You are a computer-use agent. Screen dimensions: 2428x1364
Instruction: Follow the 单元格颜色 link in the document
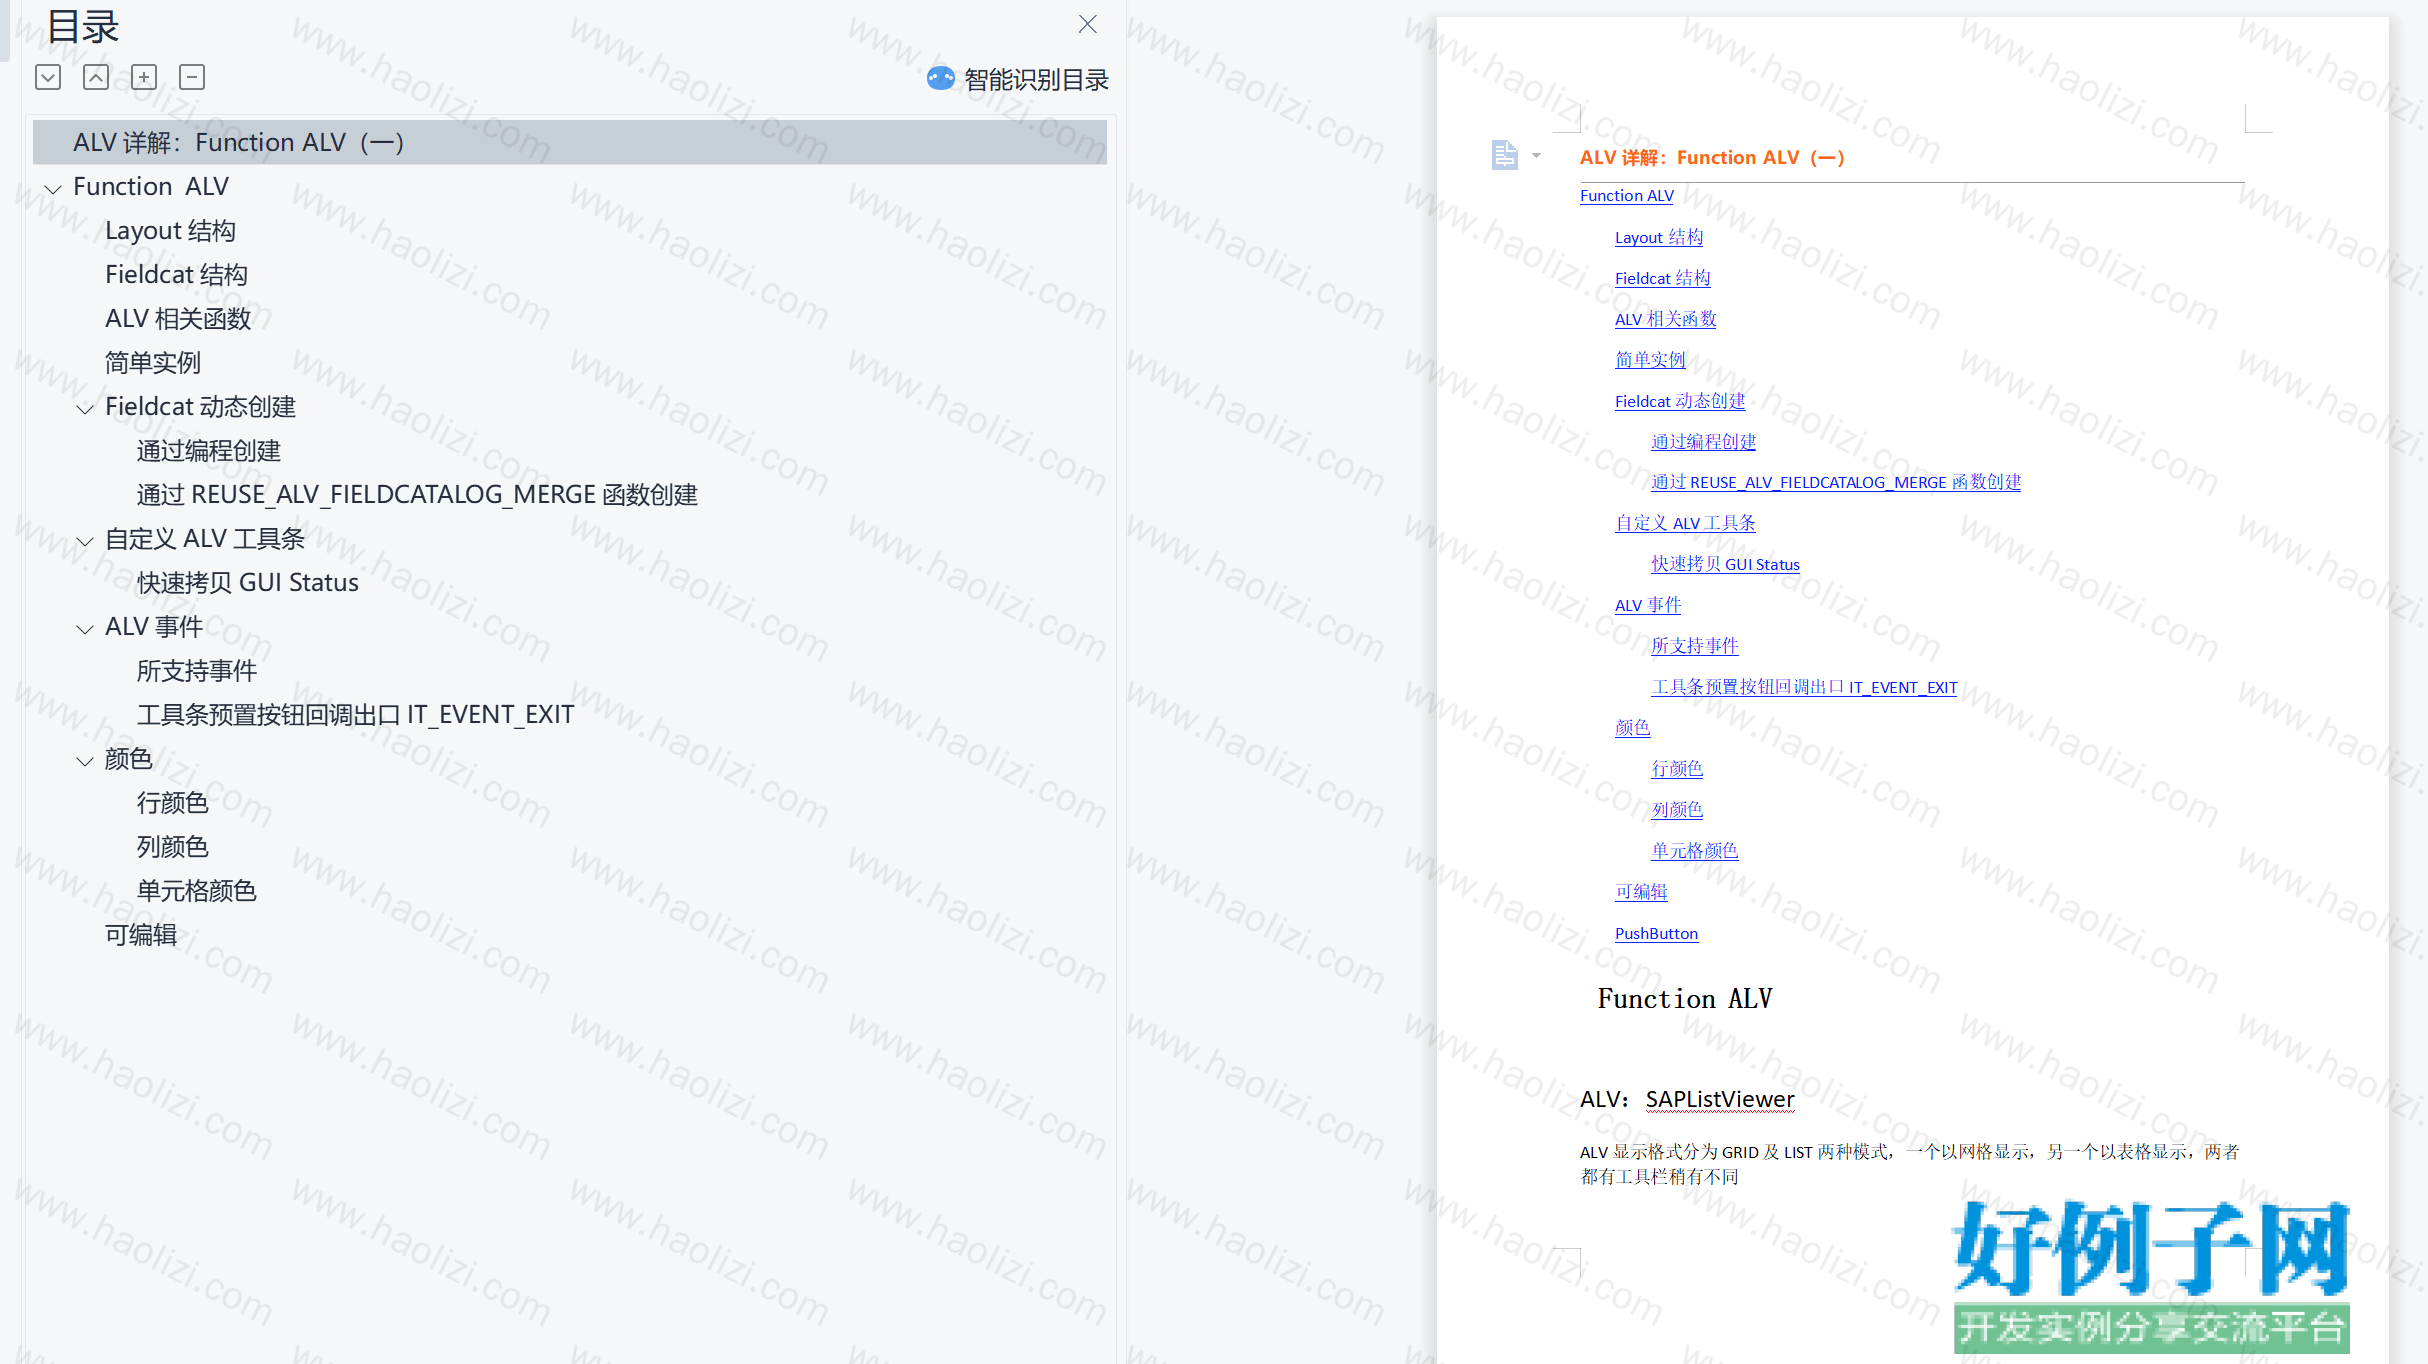coord(1694,851)
